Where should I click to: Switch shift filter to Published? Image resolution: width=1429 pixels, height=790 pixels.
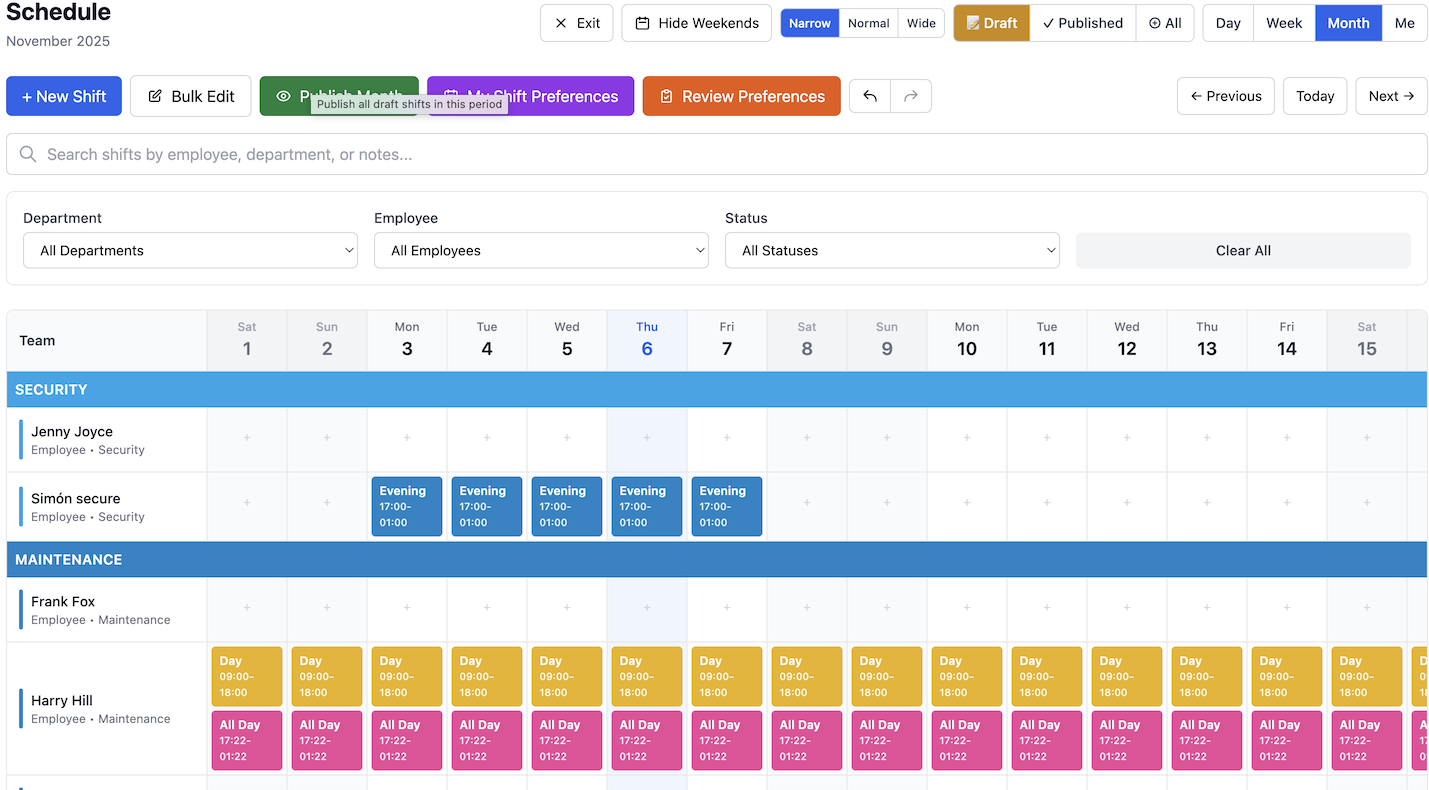1082,23
